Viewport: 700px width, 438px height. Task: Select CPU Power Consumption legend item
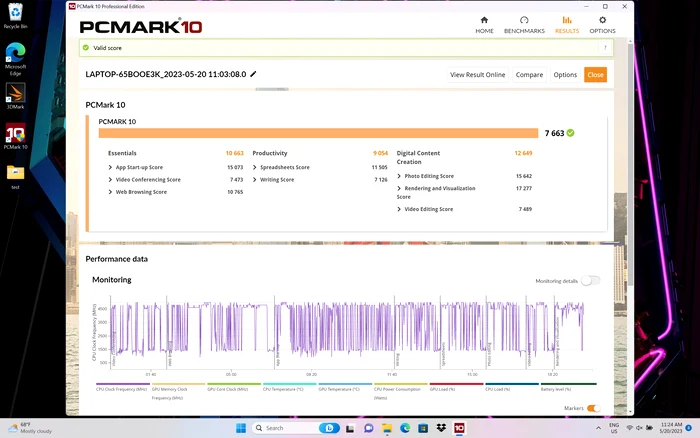pyautogui.click(x=400, y=392)
